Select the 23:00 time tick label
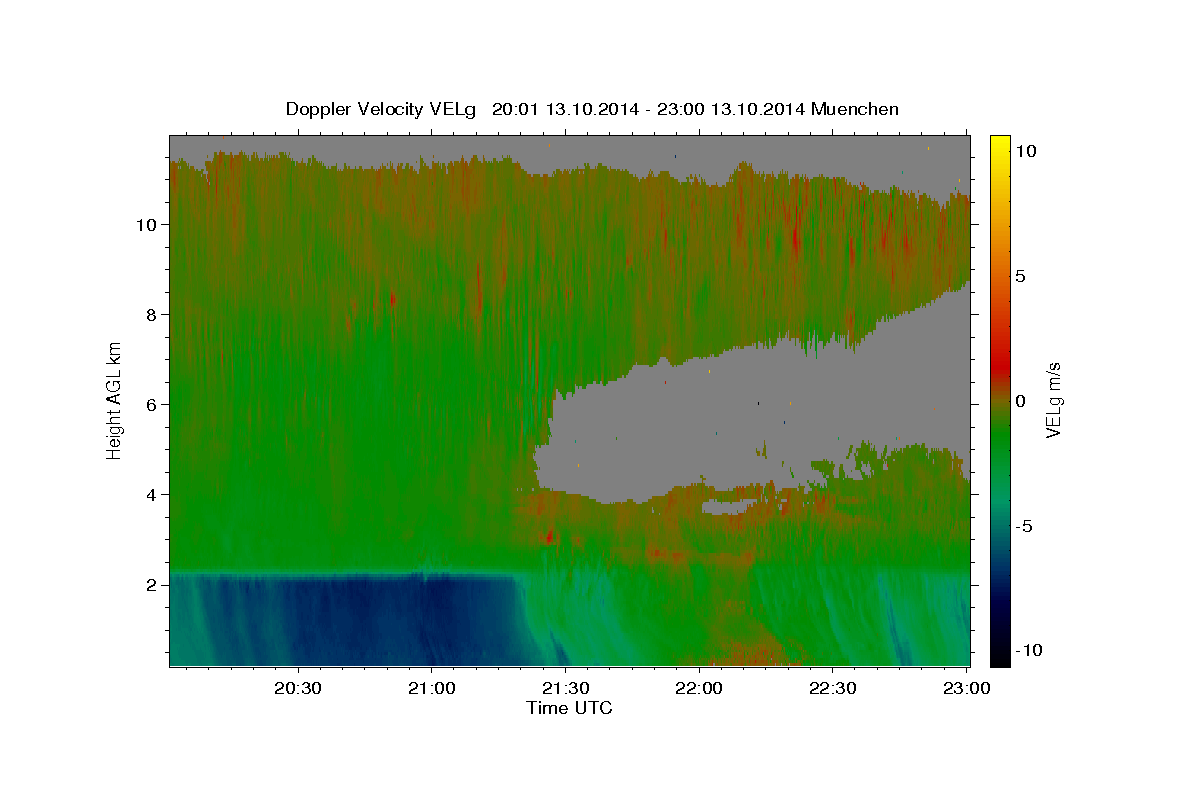 tap(966, 688)
